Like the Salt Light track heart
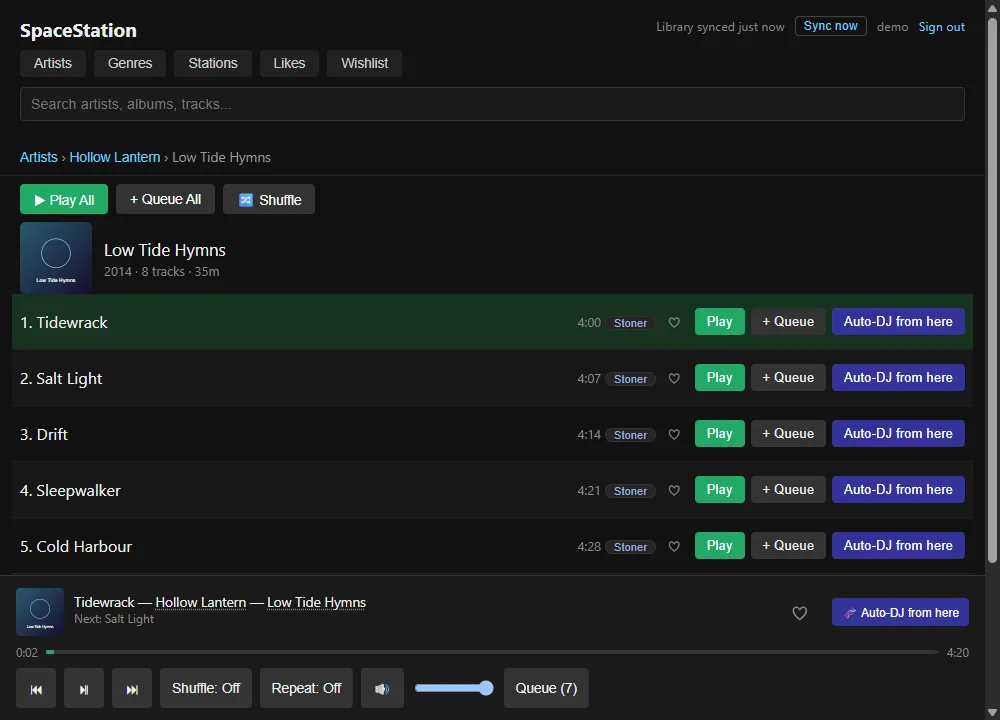1000x720 pixels. (x=673, y=379)
